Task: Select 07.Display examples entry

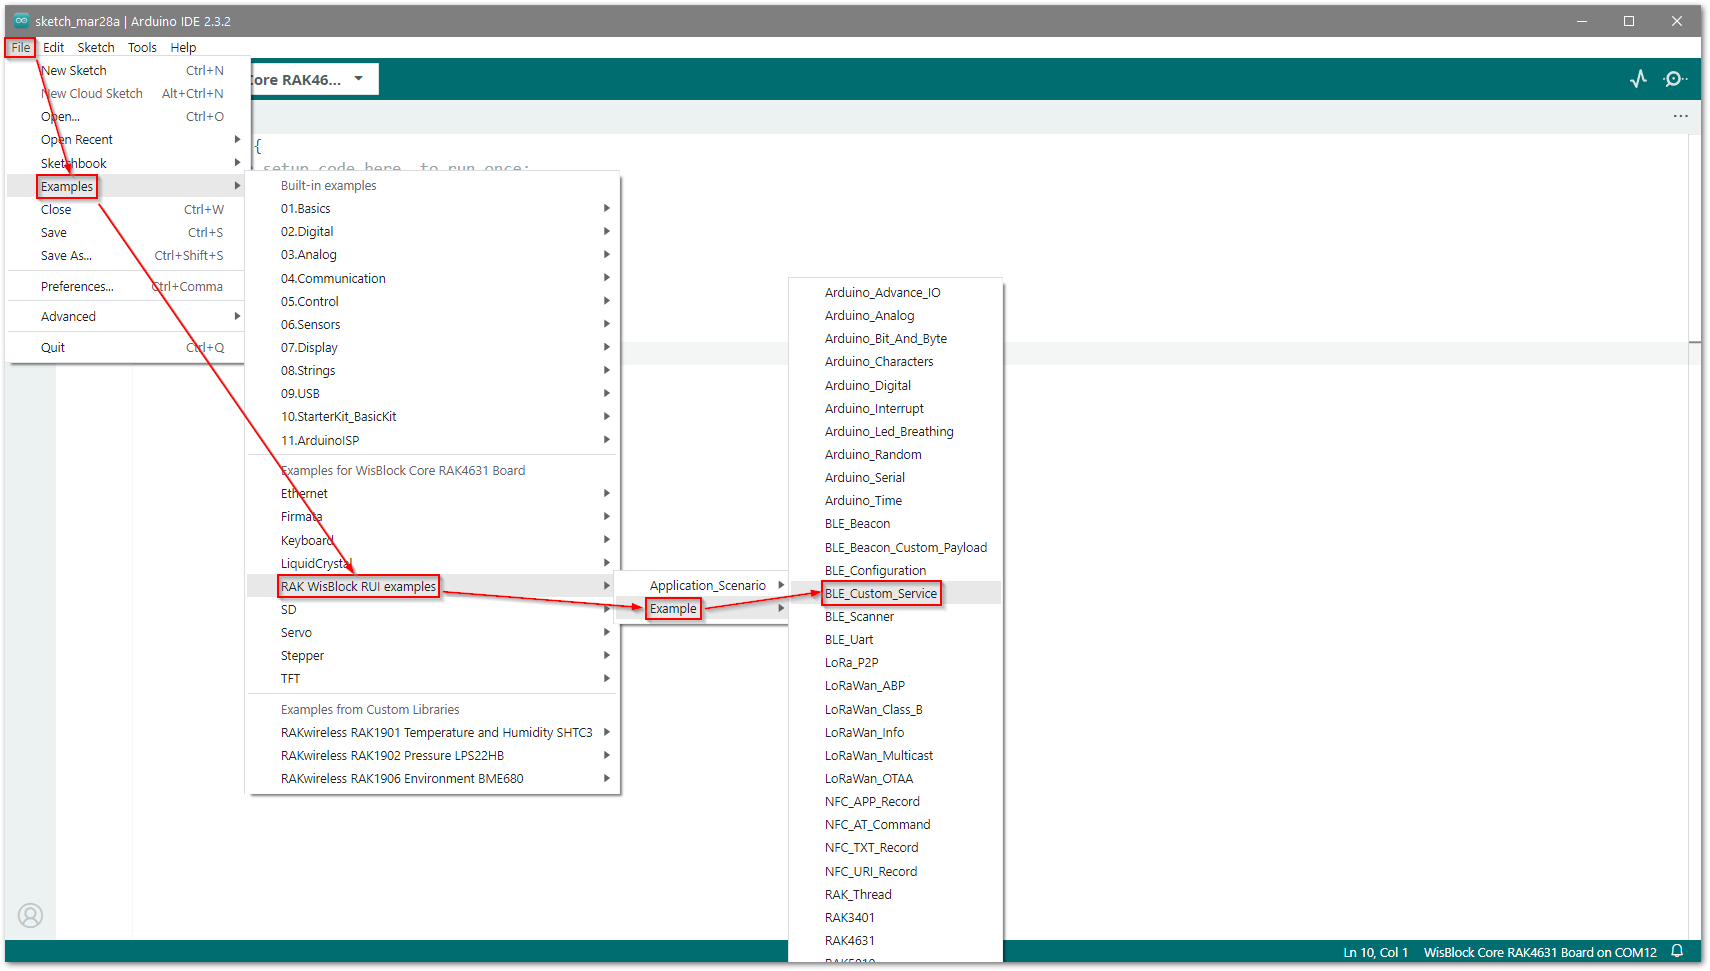Action: coord(433,347)
